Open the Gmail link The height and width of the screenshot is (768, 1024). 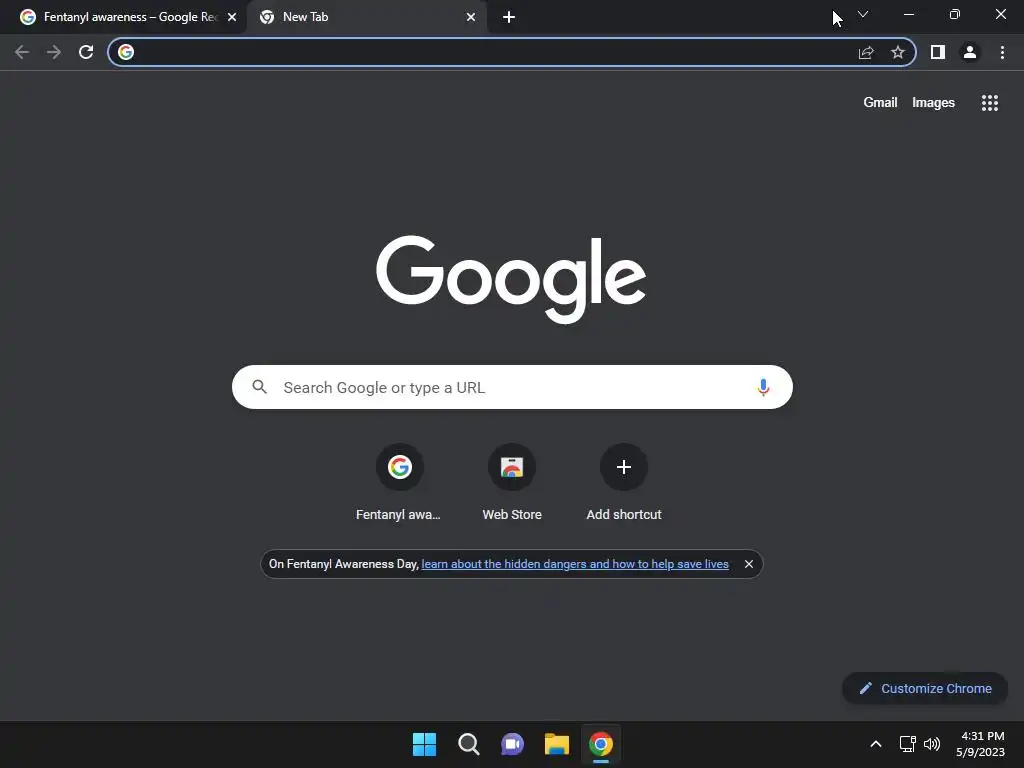[880, 103]
